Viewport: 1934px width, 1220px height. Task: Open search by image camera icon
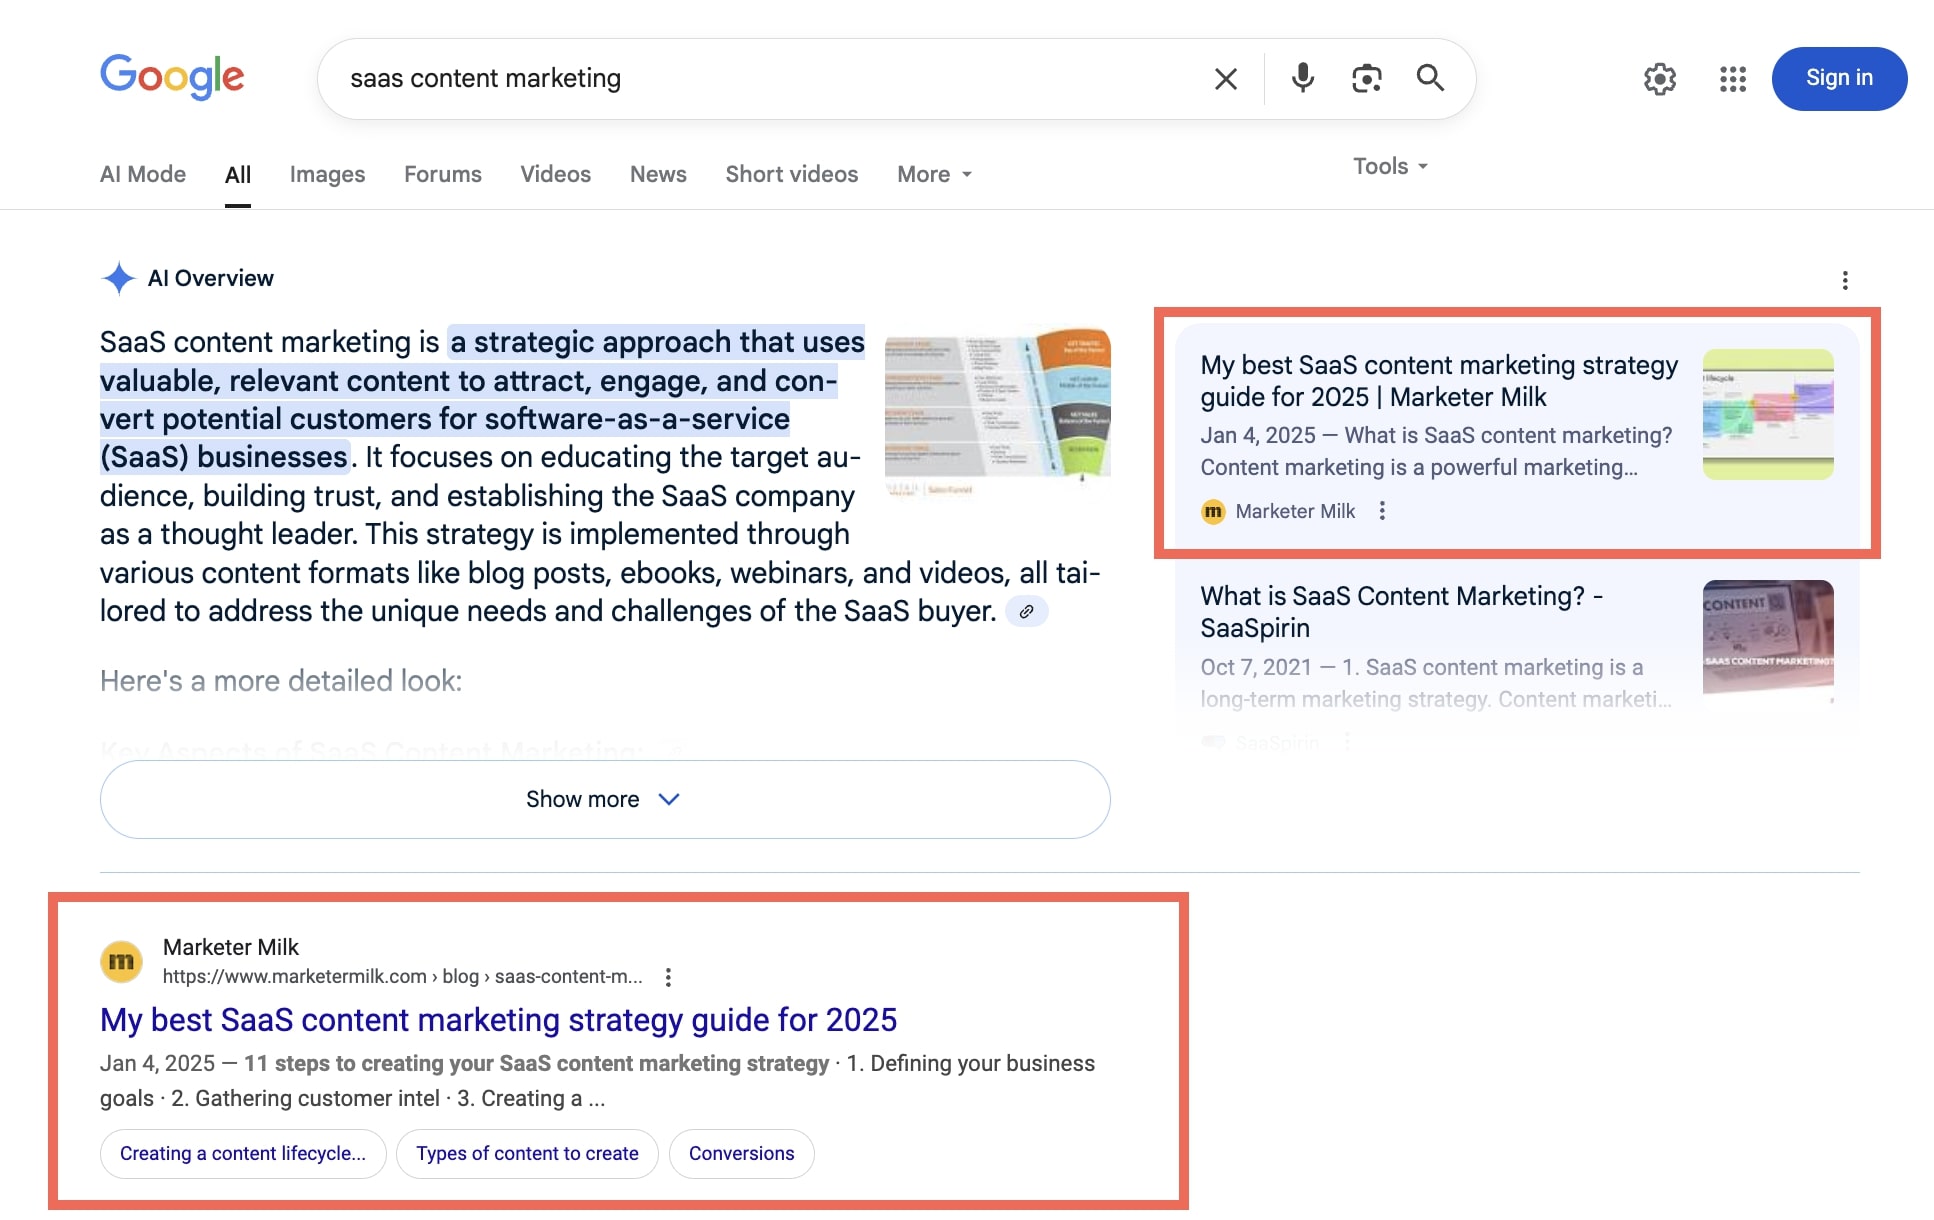(1366, 78)
